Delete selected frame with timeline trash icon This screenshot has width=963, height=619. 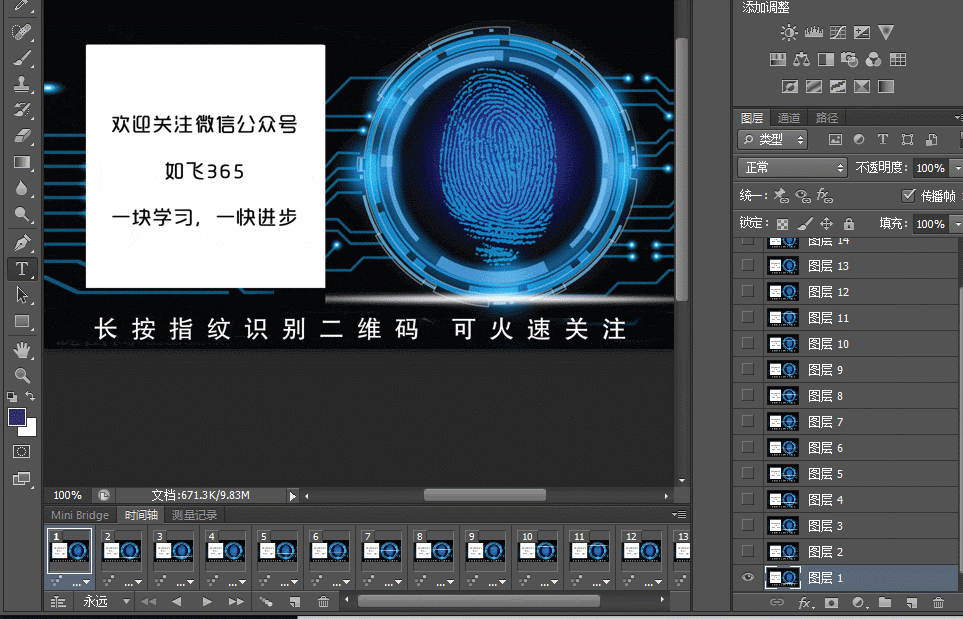323,601
